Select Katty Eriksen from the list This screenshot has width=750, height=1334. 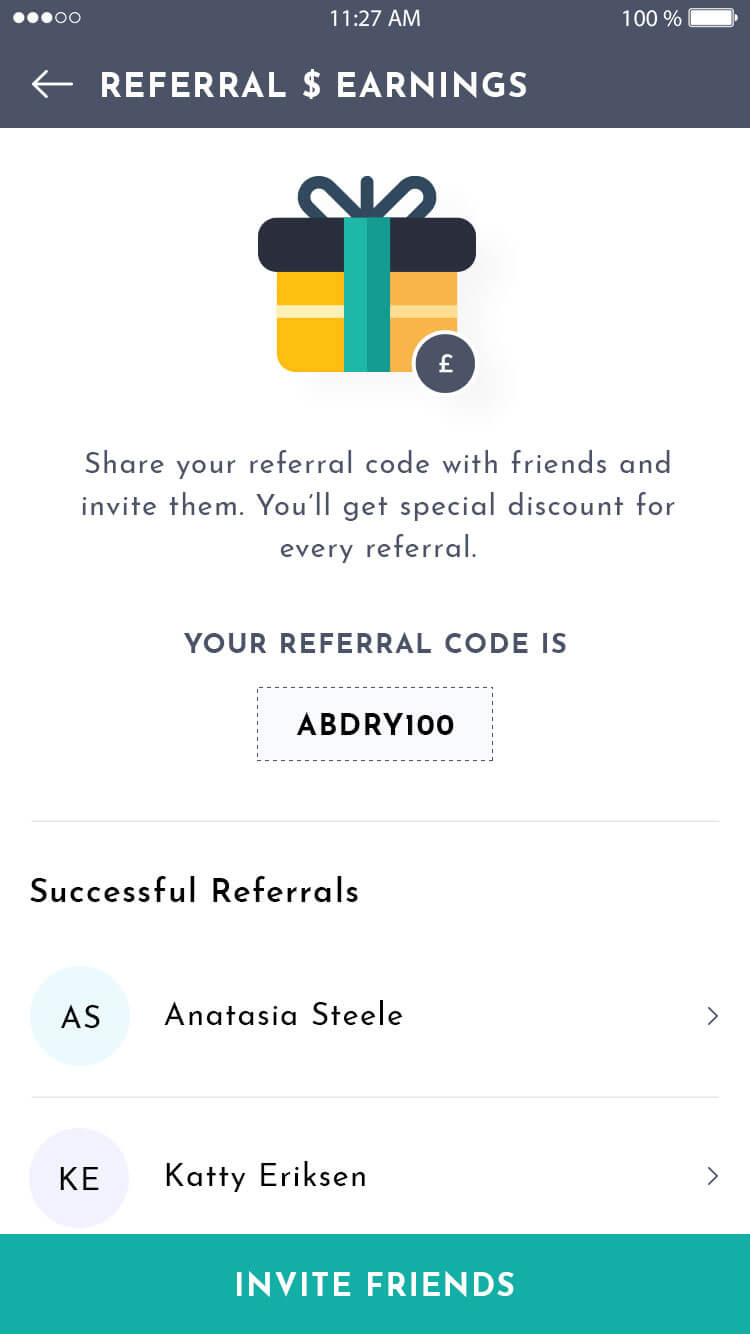pyautogui.click(x=266, y=1176)
